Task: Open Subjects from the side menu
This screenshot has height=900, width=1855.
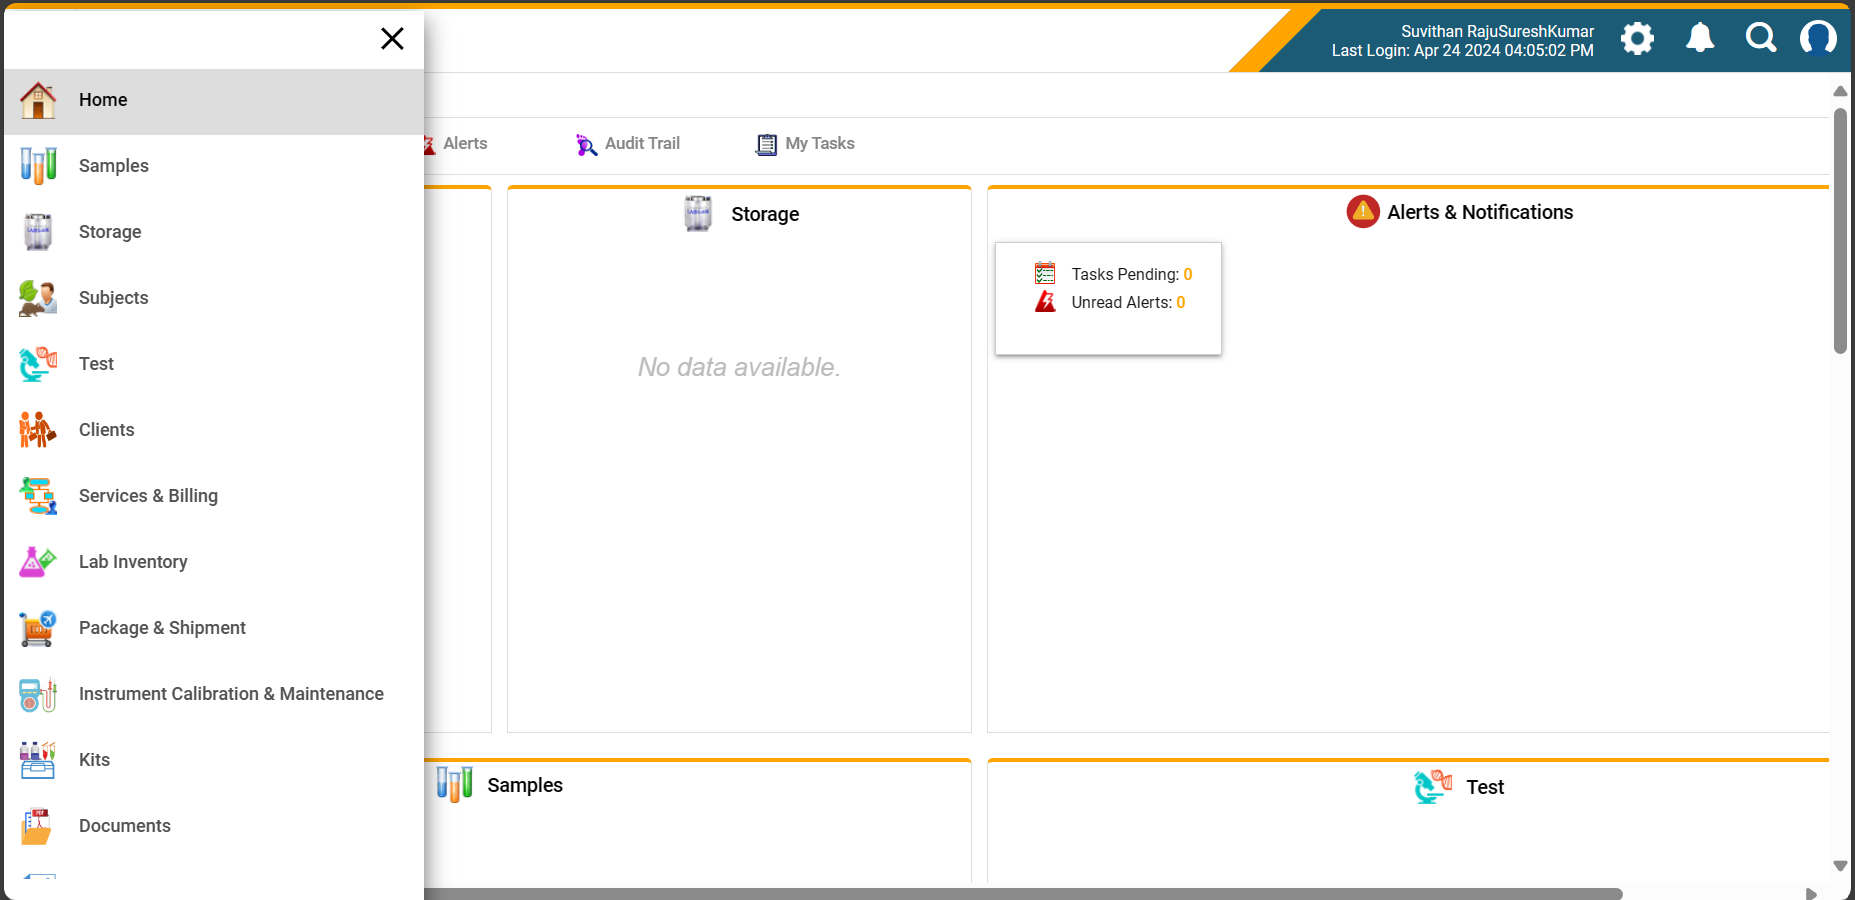Action: click(113, 298)
